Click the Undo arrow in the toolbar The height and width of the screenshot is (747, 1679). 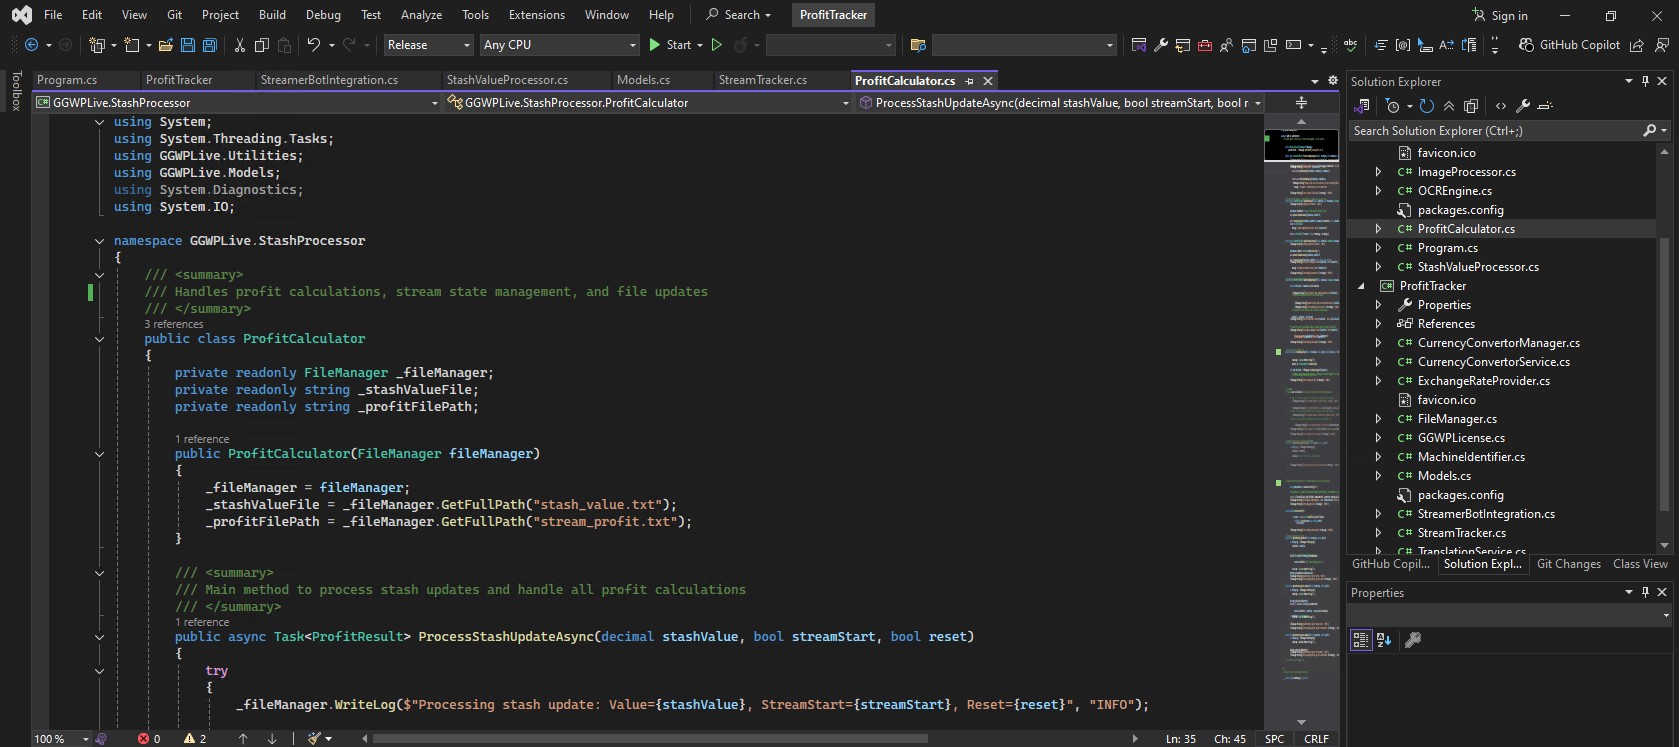click(313, 45)
